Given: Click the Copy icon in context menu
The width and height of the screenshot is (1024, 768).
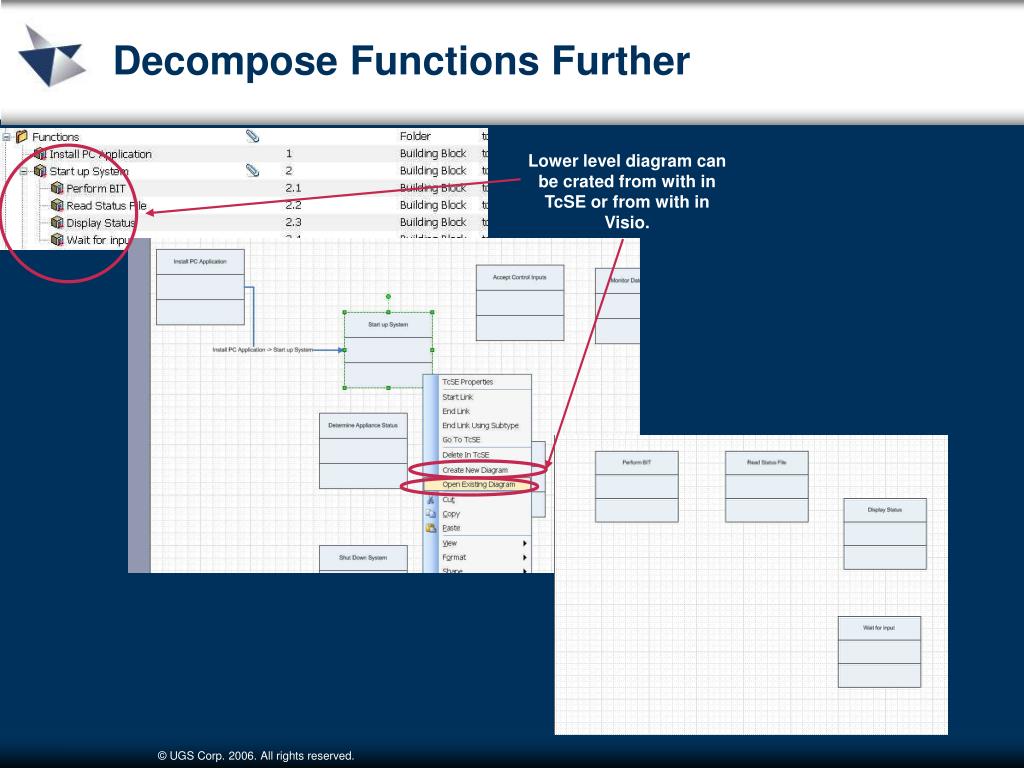Looking at the screenshot, I should [x=431, y=514].
